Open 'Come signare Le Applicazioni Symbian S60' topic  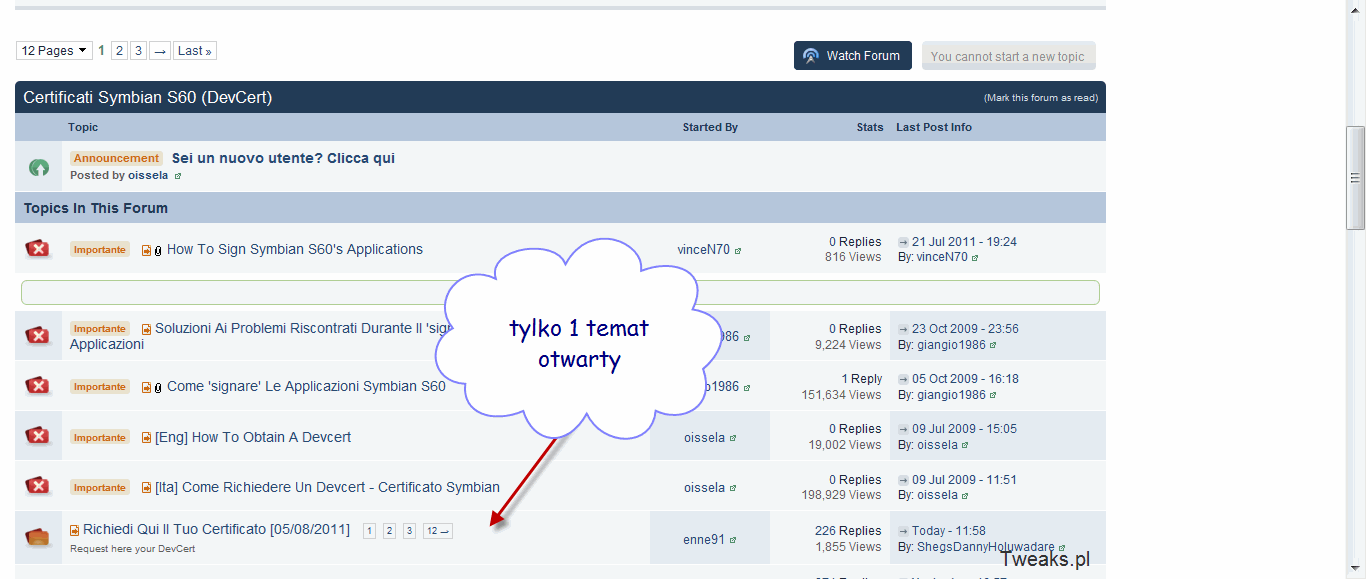coord(306,386)
